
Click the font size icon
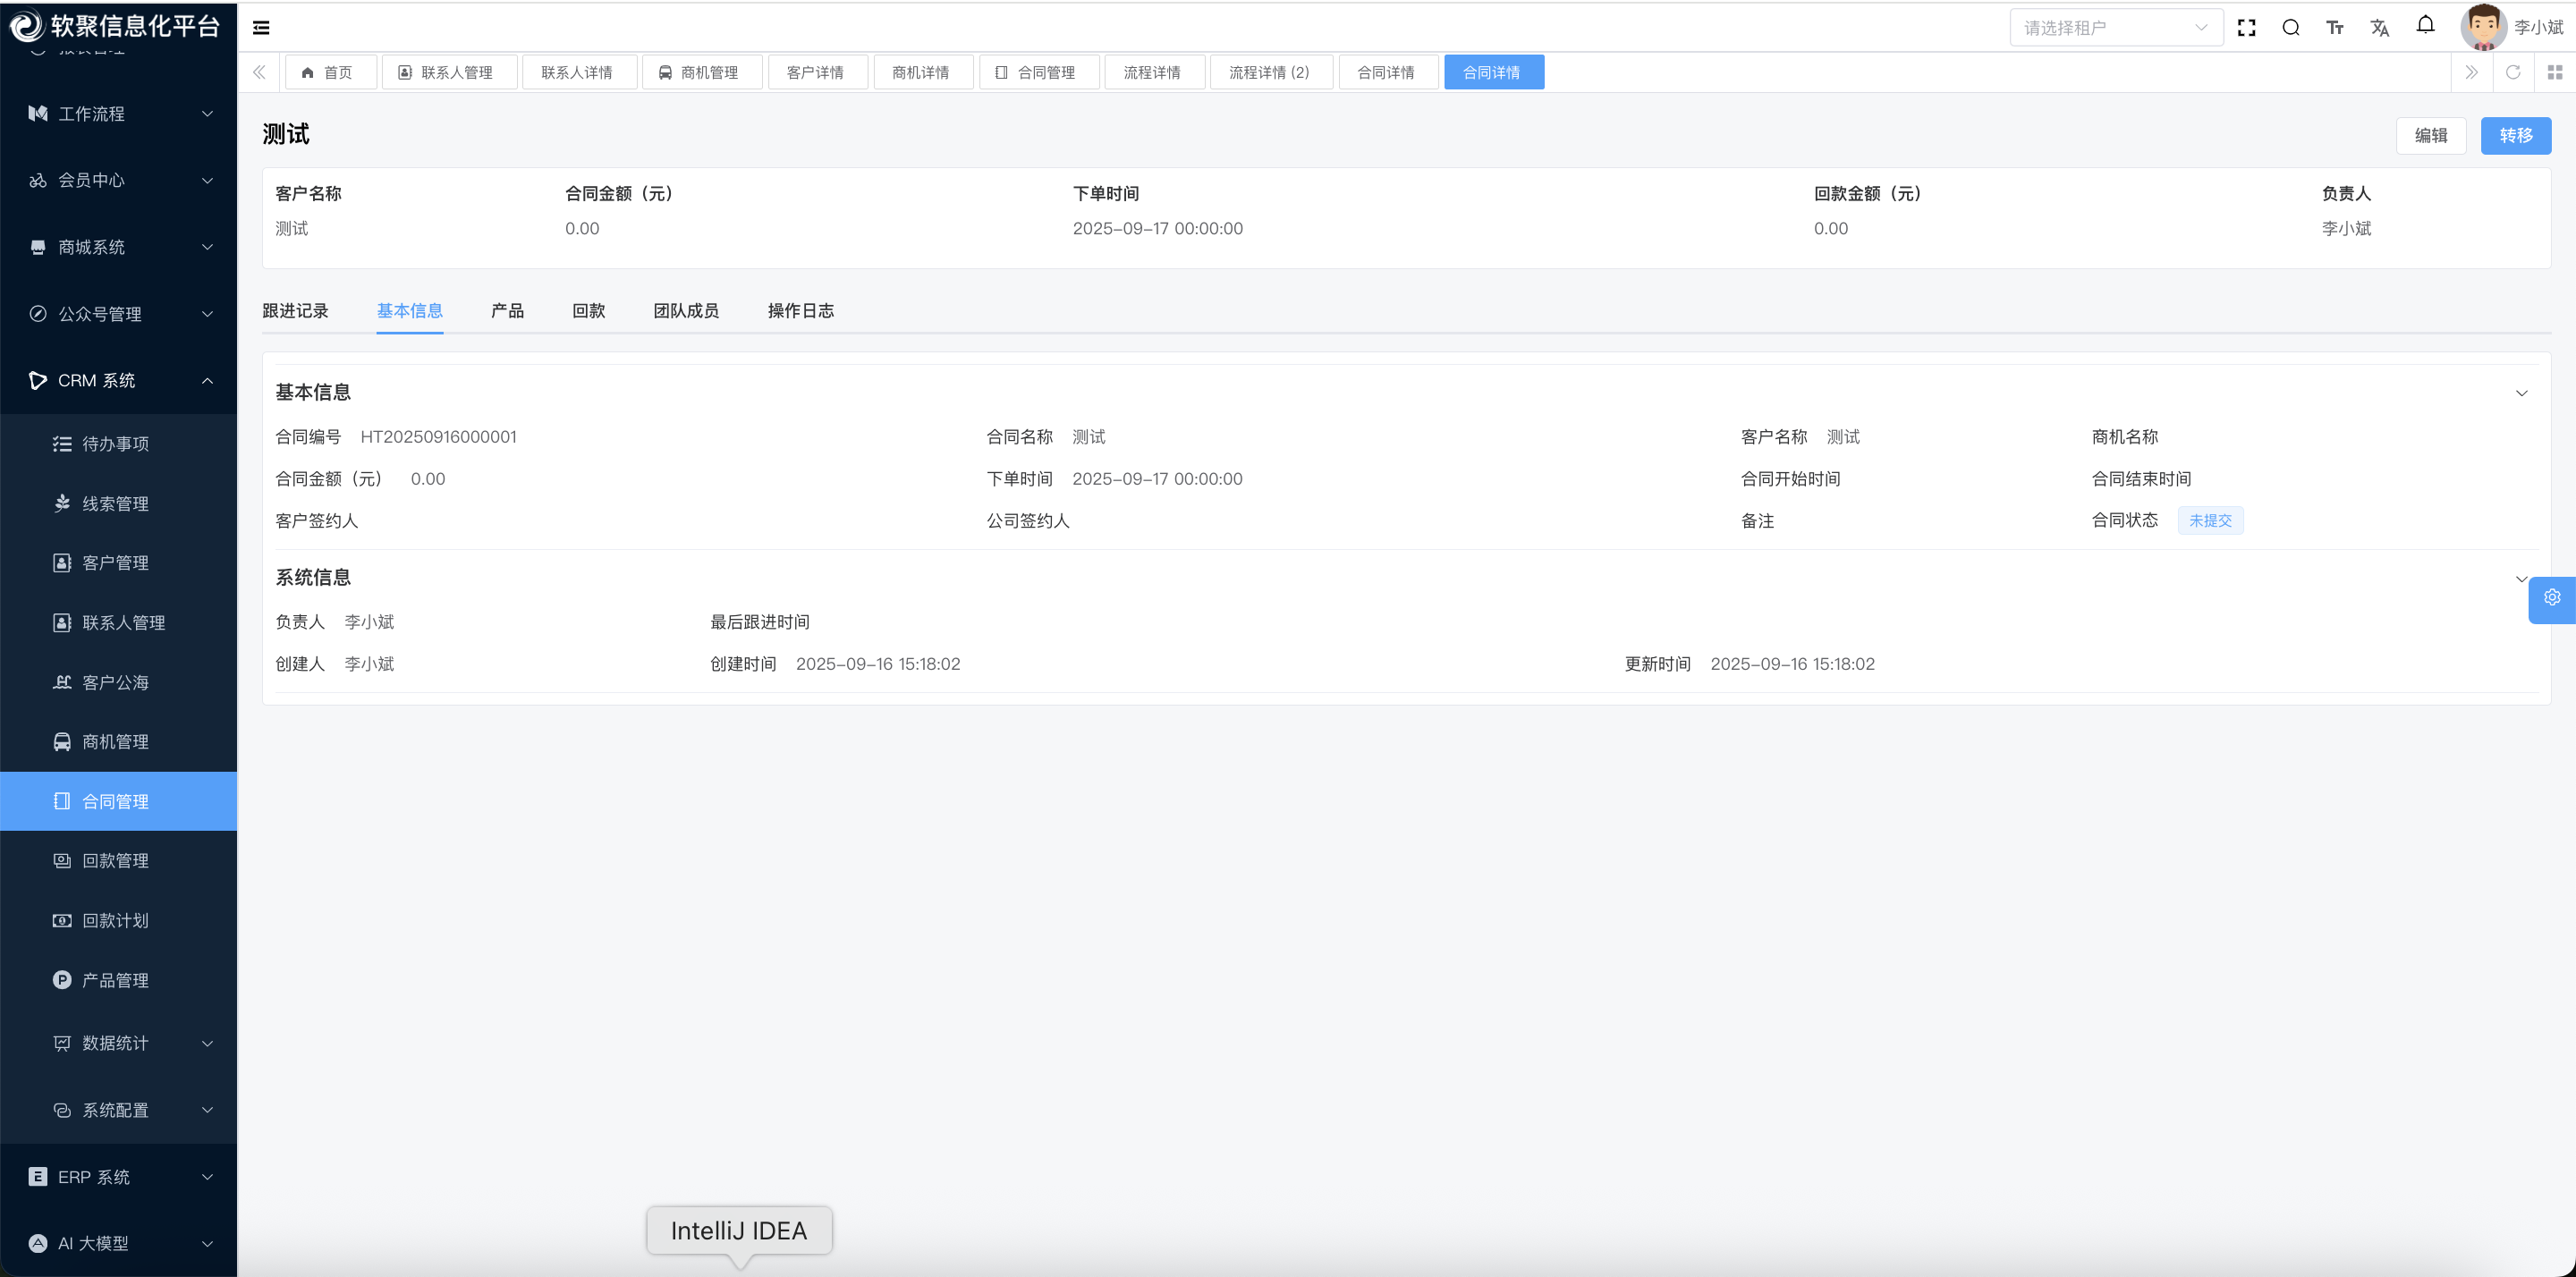[2335, 28]
